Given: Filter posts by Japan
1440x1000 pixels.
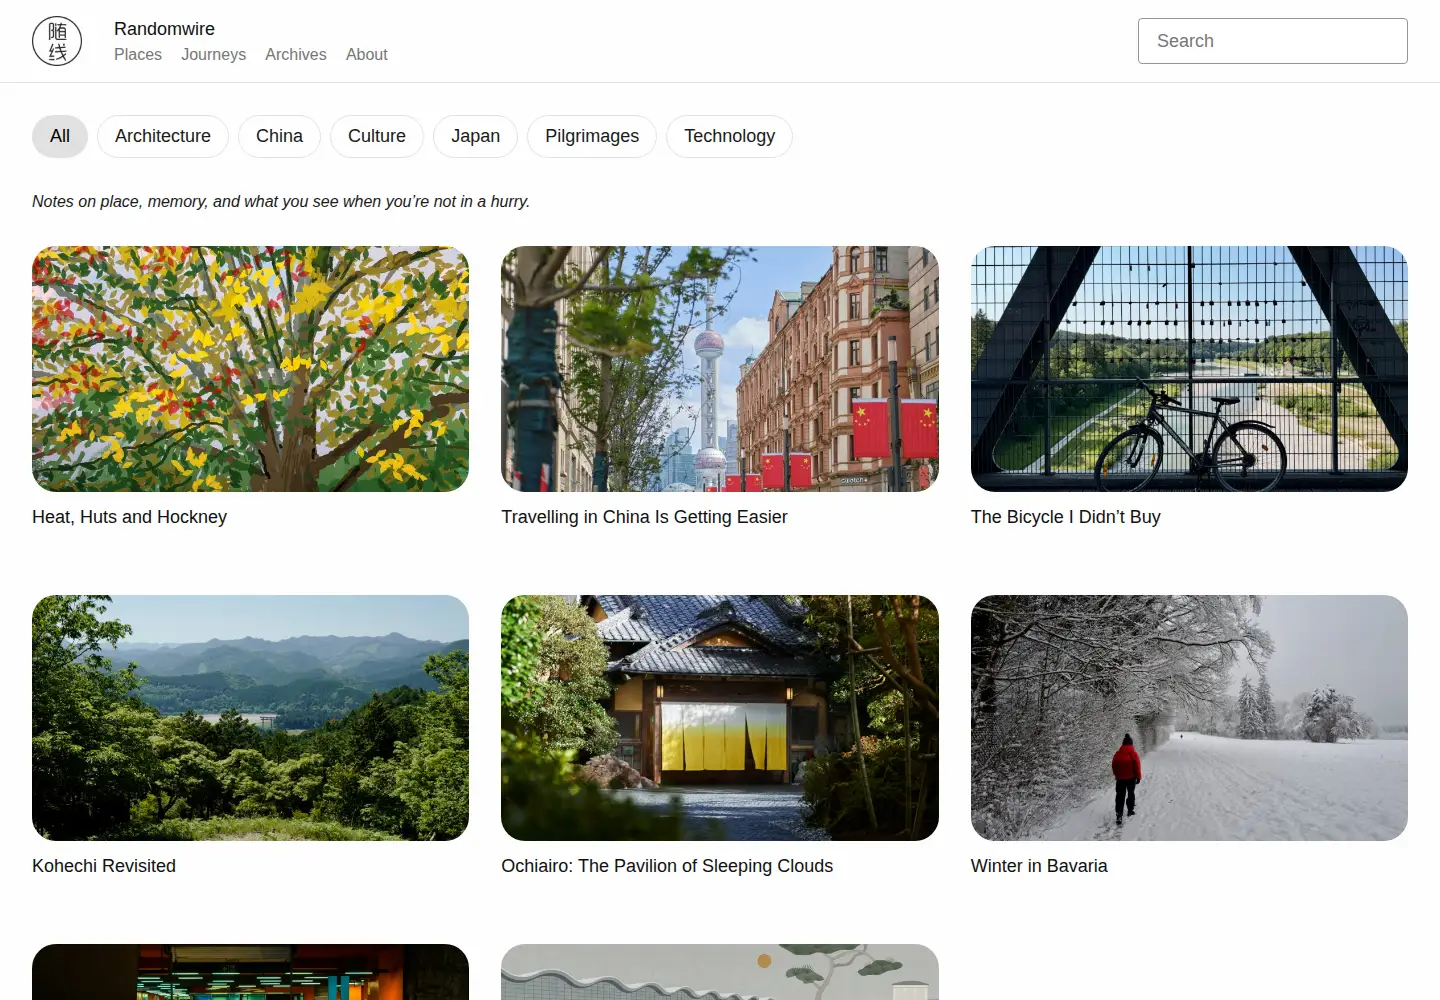Looking at the screenshot, I should coord(475,136).
